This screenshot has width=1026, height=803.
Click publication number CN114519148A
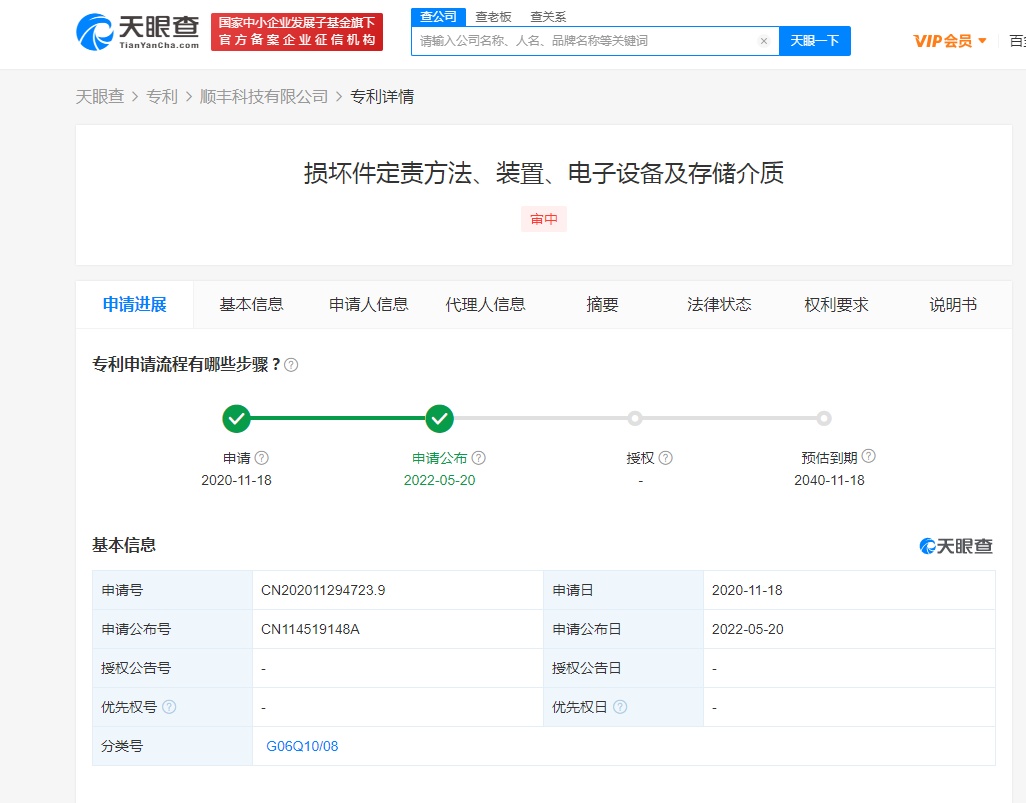310,630
